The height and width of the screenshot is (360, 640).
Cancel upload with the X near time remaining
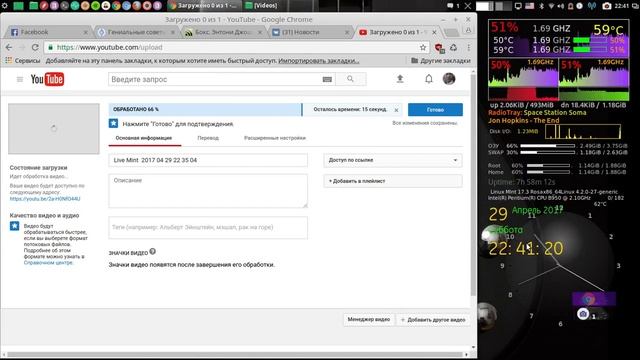[396, 110]
